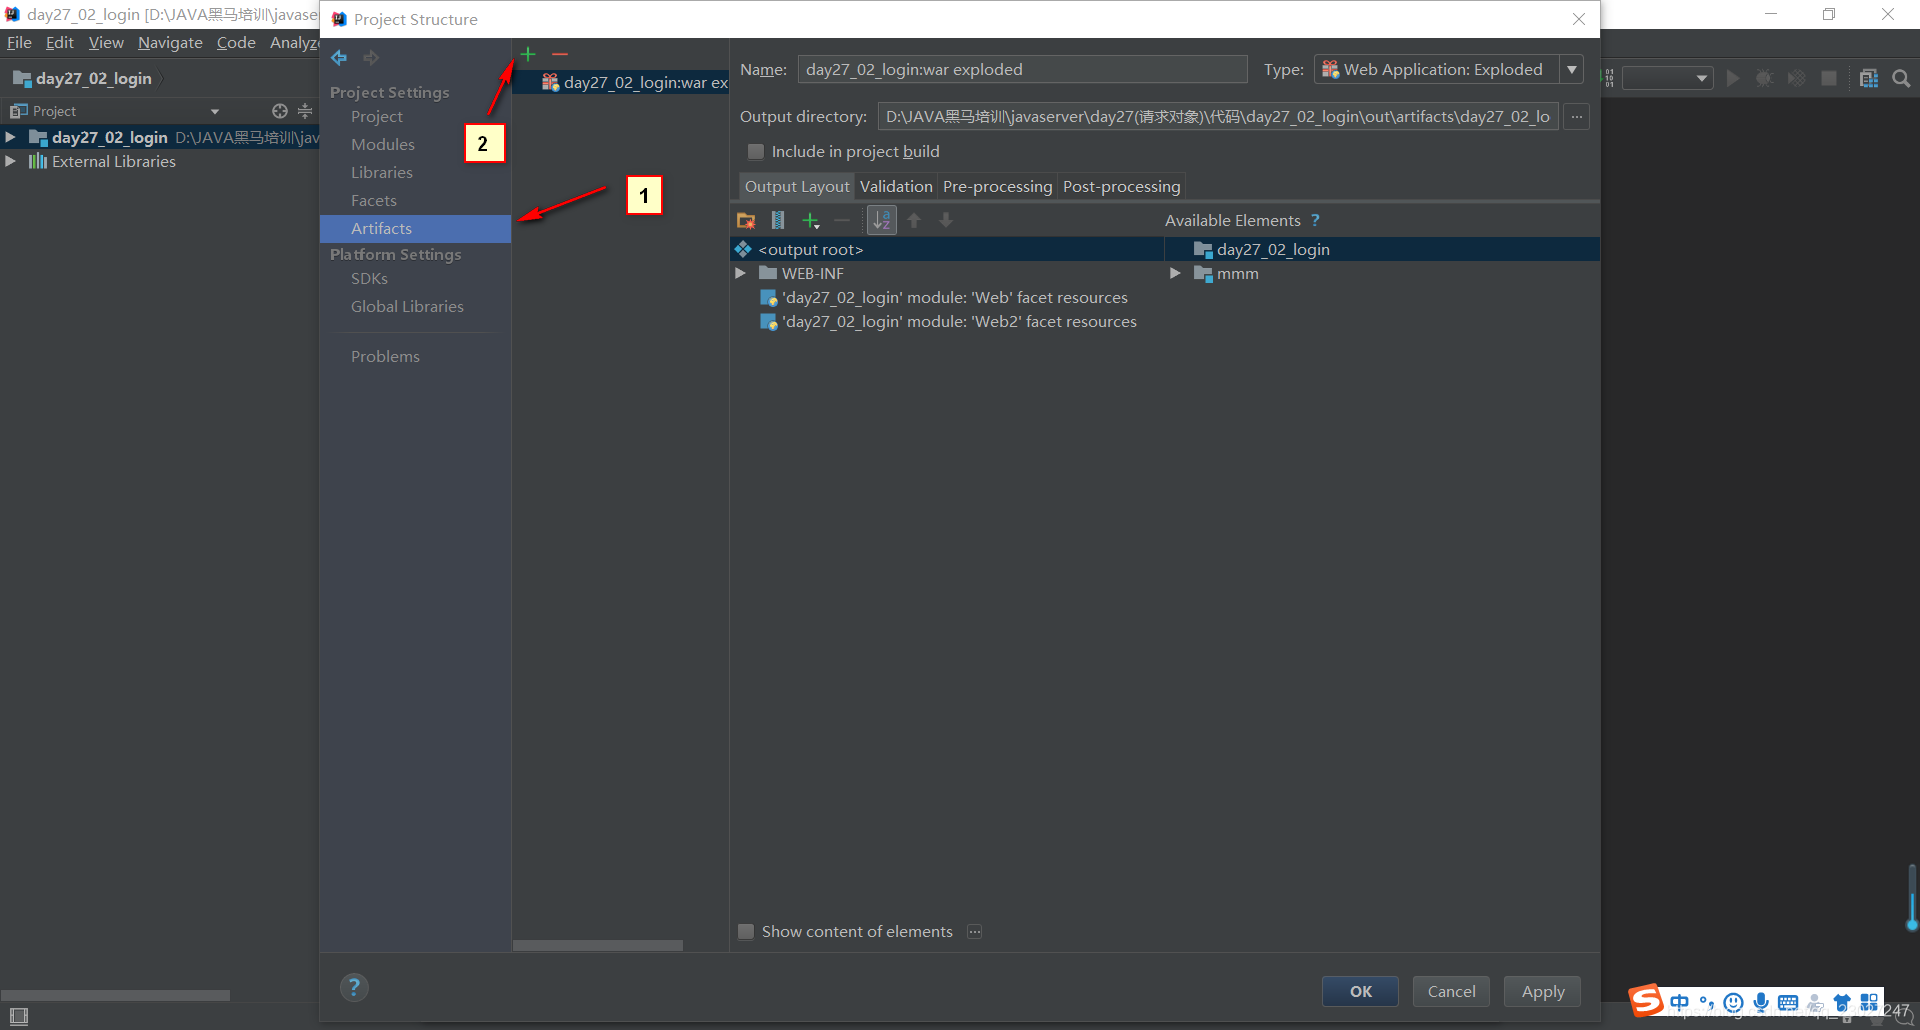Add a new artifact with the green plus

point(528,54)
